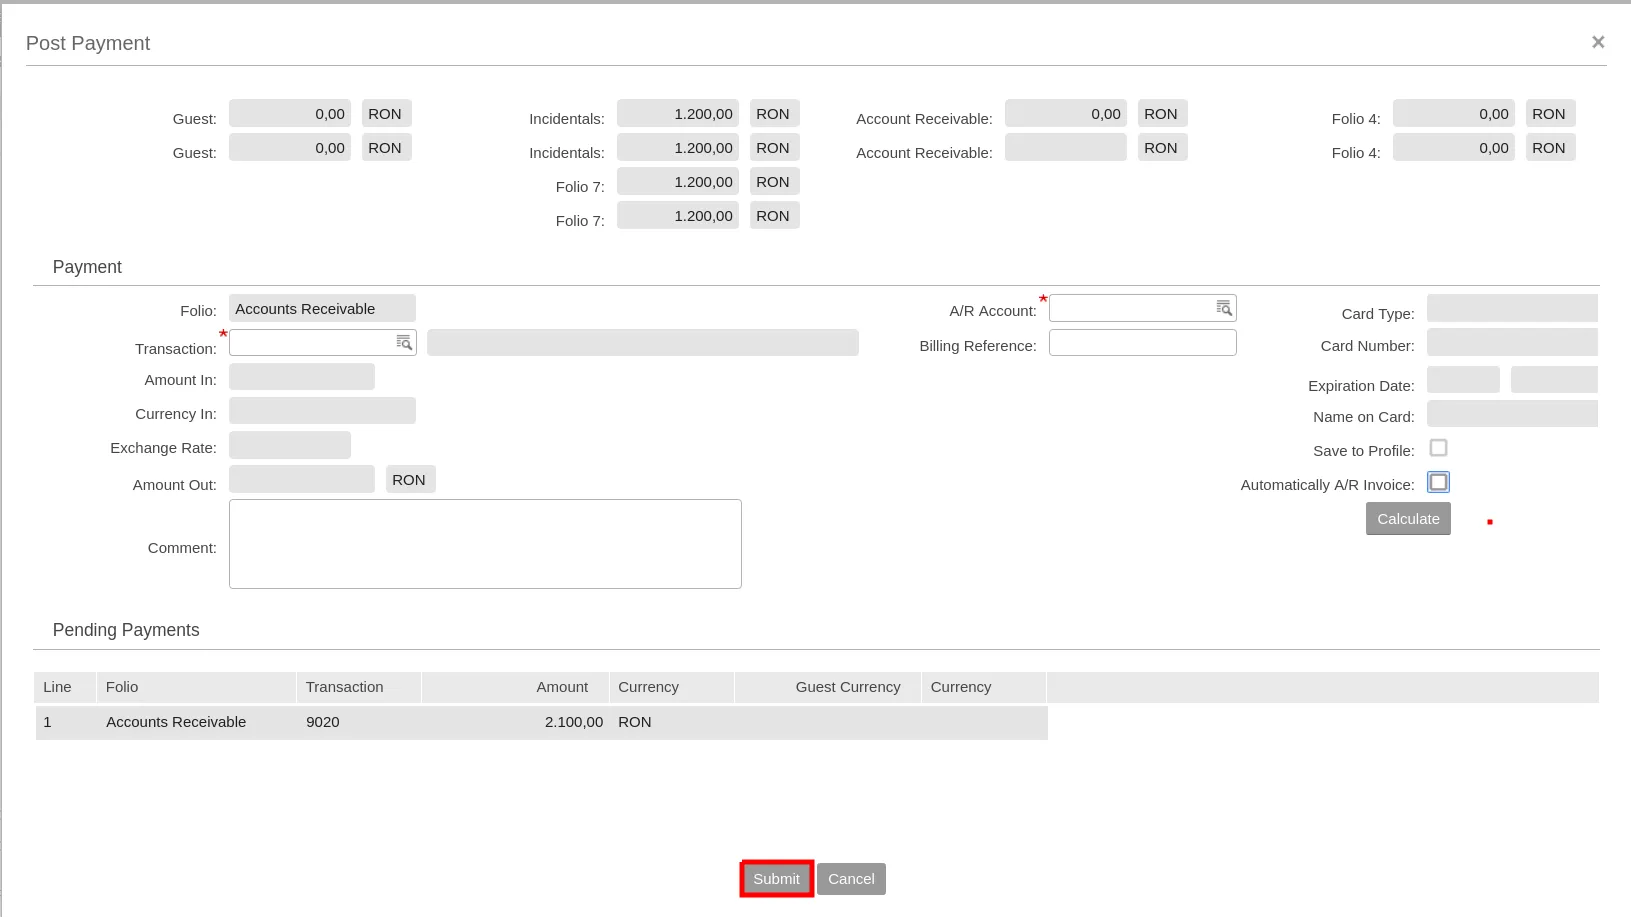Select the Folio field showing Accounts Receivable
1631x917 pixels.
tap(322, 308)
